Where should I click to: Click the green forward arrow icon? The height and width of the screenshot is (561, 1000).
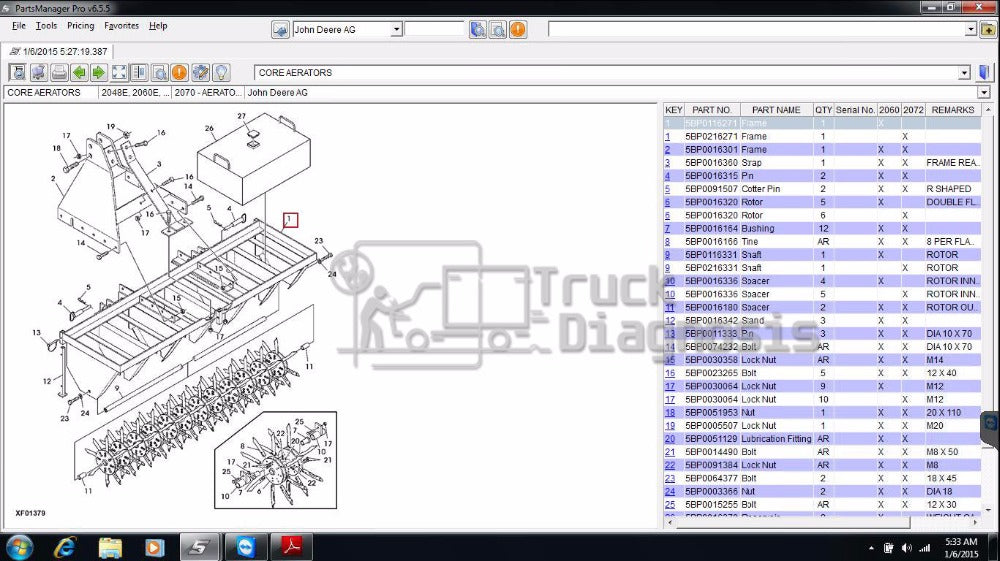99,72
